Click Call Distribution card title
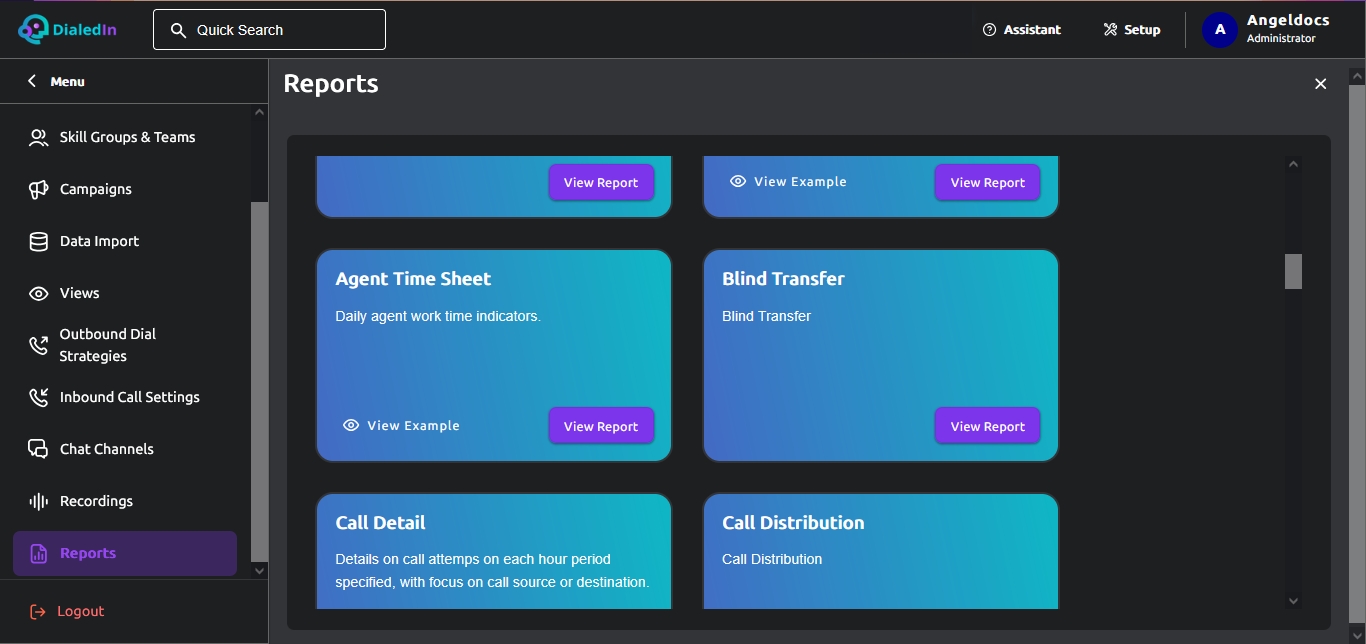This screenshot has height=644, width=1366. click(x=793, y=523)
